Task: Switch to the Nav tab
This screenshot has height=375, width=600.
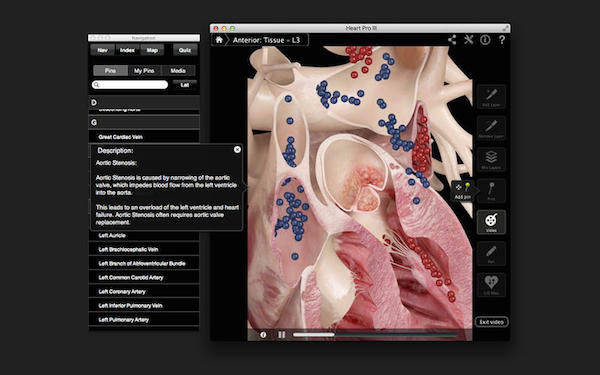Action: click(103, 50)
